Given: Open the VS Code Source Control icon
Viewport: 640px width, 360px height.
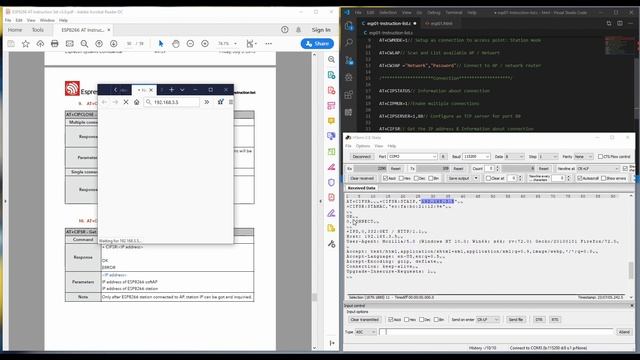Looking at the screenshot, I should (x=349, y=60).
